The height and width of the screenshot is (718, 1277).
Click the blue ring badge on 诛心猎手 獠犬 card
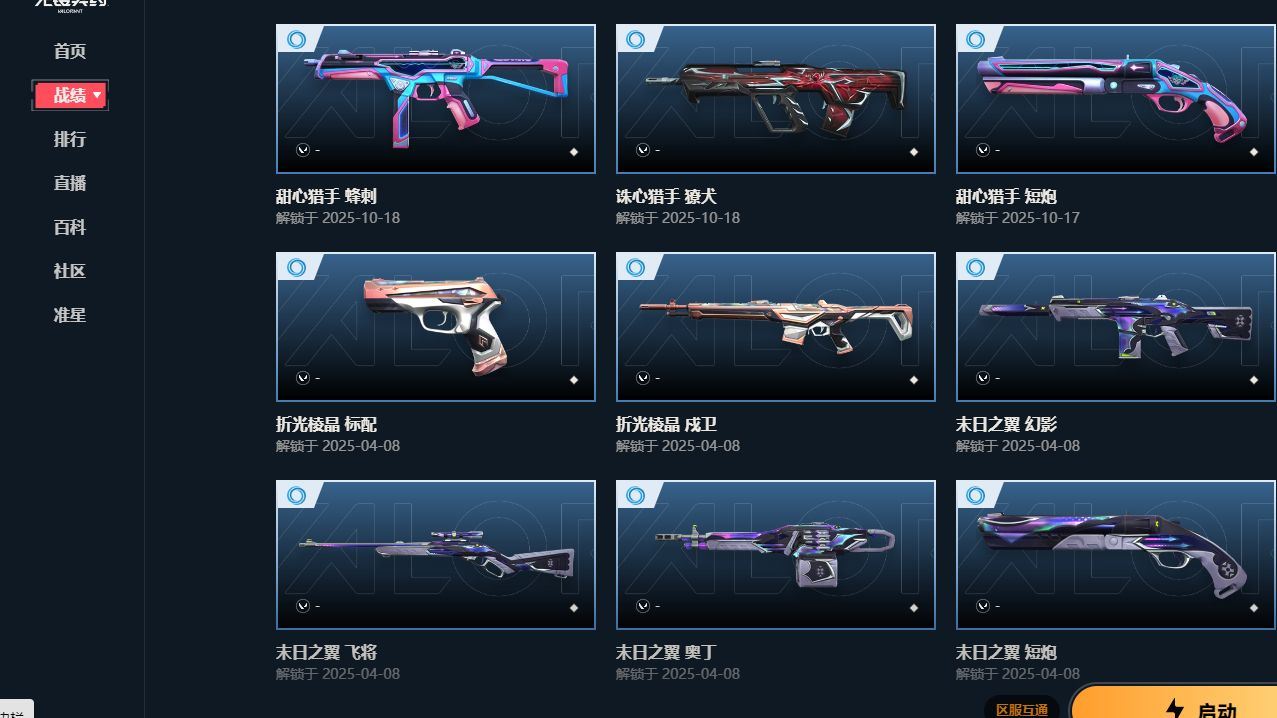pos(636,40)
